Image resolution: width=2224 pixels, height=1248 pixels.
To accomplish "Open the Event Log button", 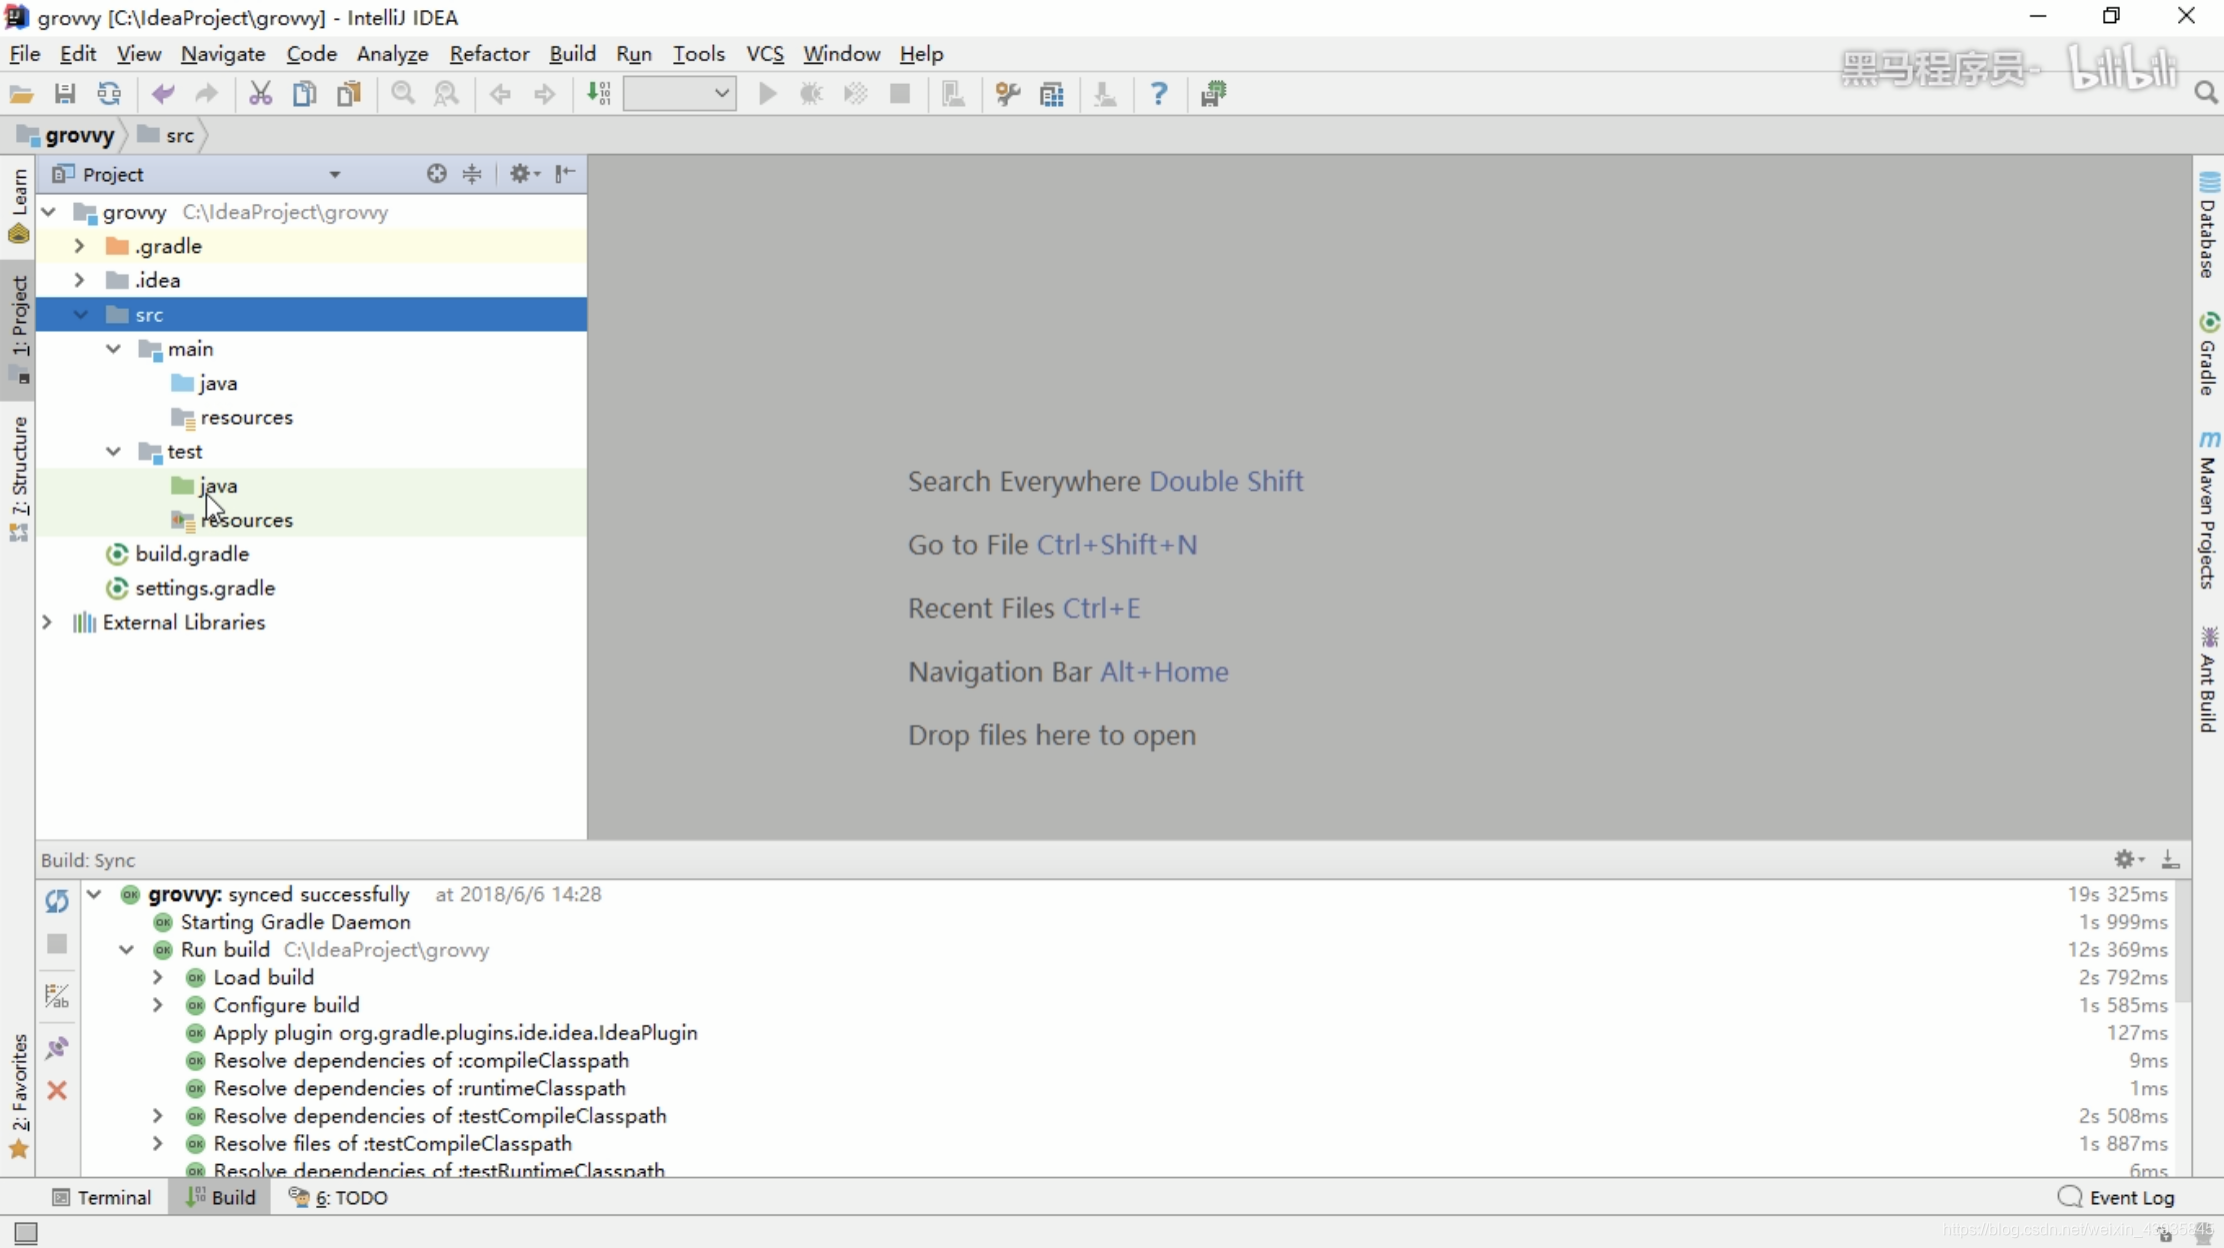I will 2117,1197.
